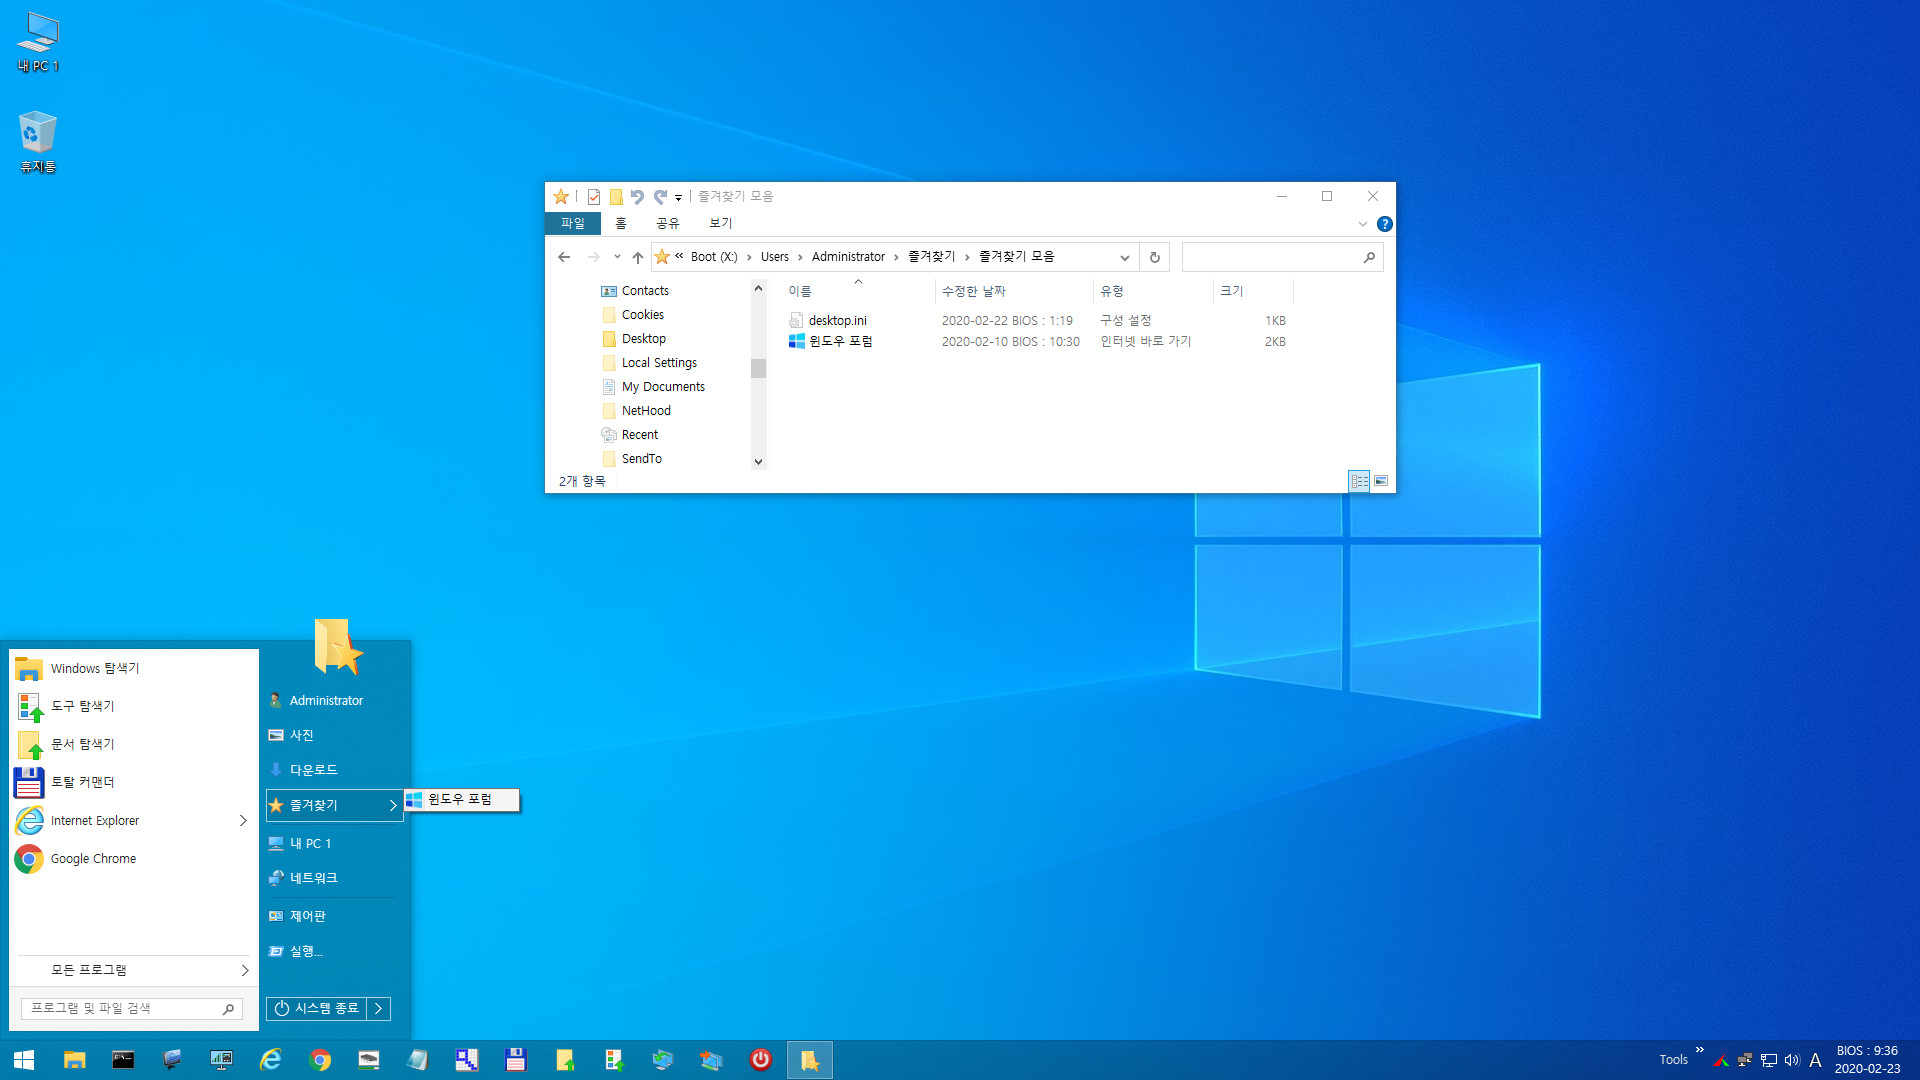Launch 토탈 커맨더 from start menu
This screenshot has height=1080, width=1920.
click(133, 782)
